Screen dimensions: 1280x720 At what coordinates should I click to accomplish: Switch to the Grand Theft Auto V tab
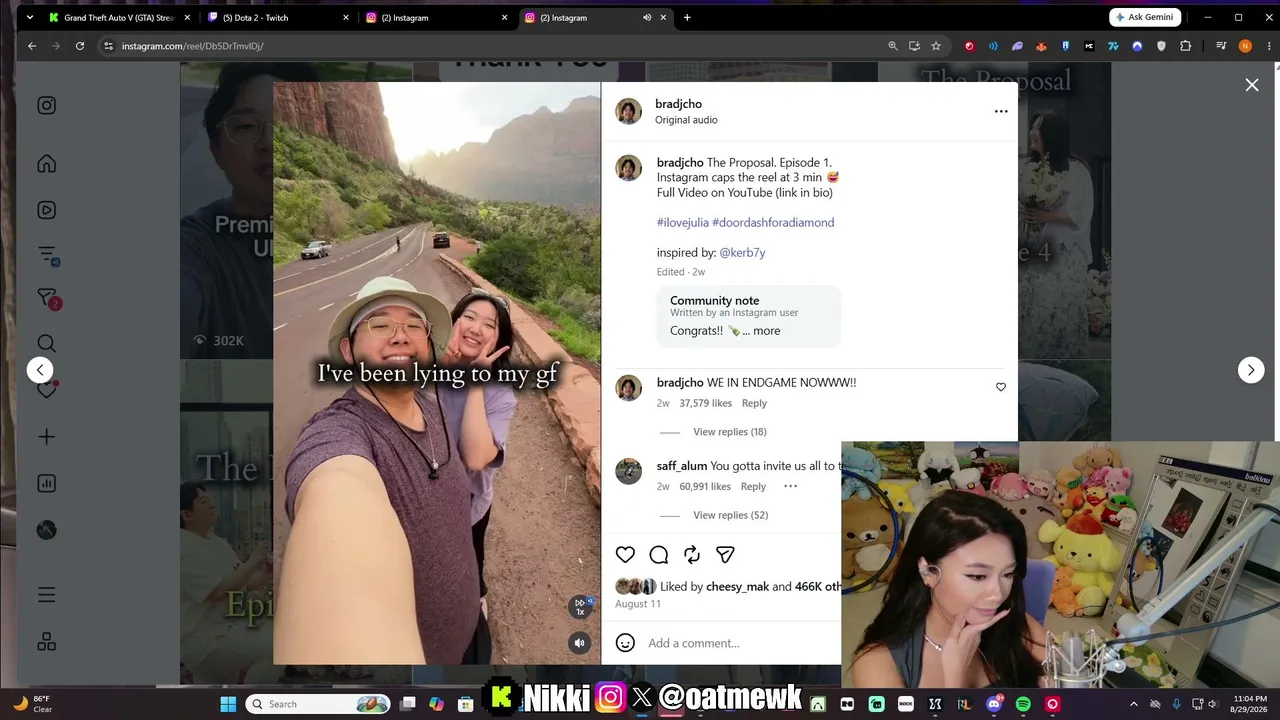pyautogui.click(x=119, y=17)
